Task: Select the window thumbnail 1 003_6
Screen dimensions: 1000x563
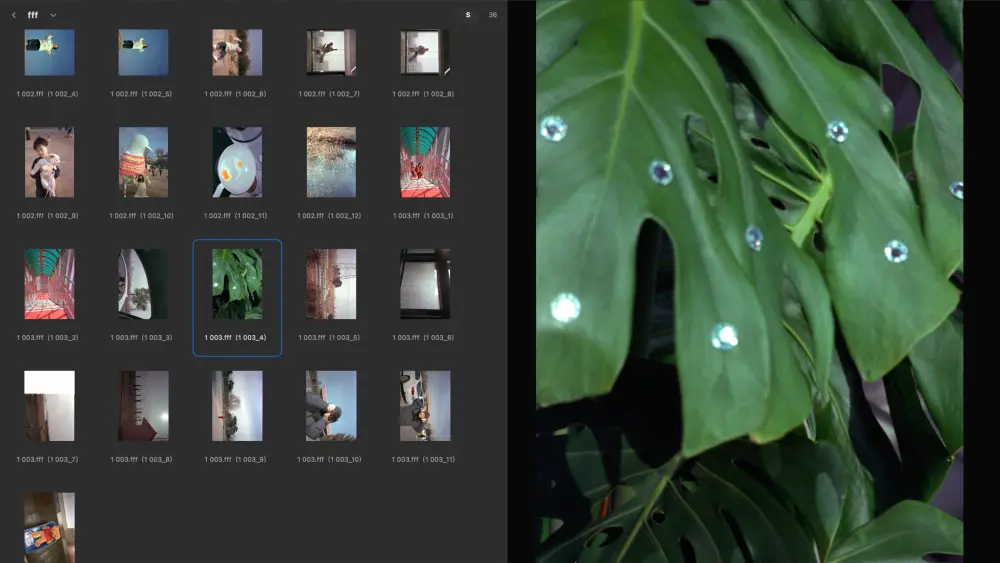Action: 425,284
